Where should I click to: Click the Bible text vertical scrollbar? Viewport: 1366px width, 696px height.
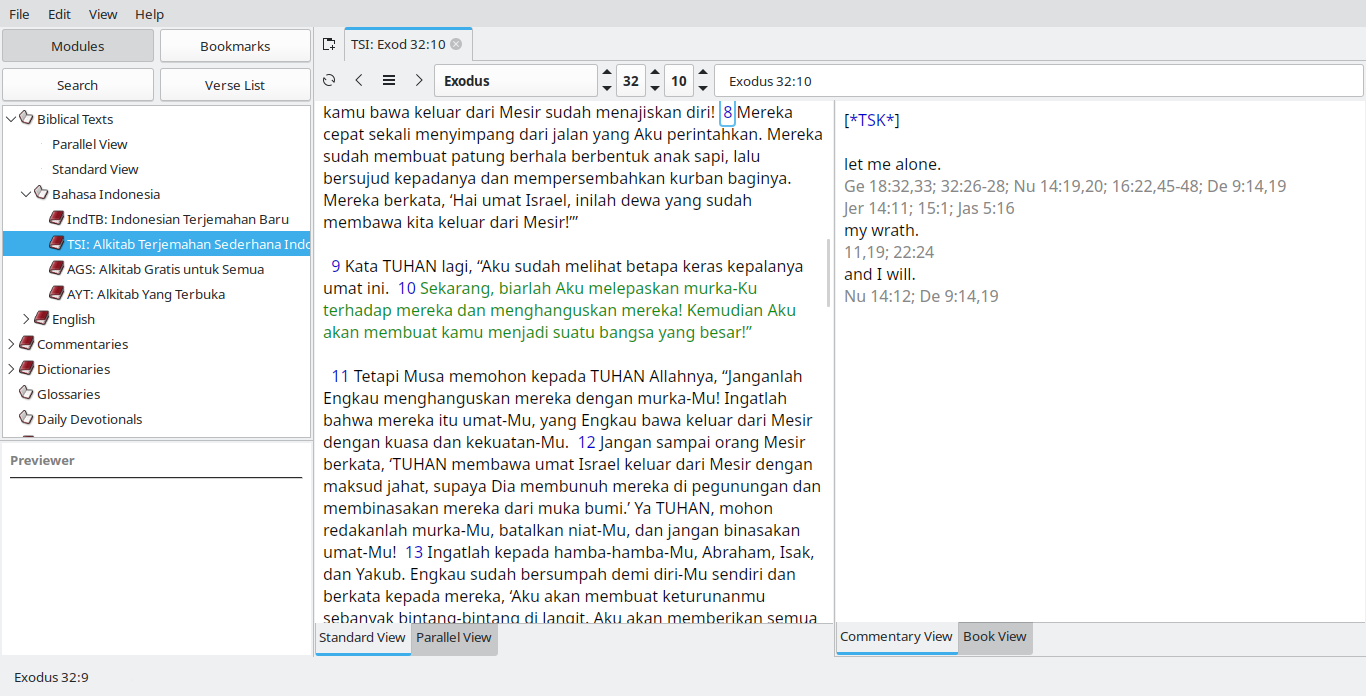[828, 272]
